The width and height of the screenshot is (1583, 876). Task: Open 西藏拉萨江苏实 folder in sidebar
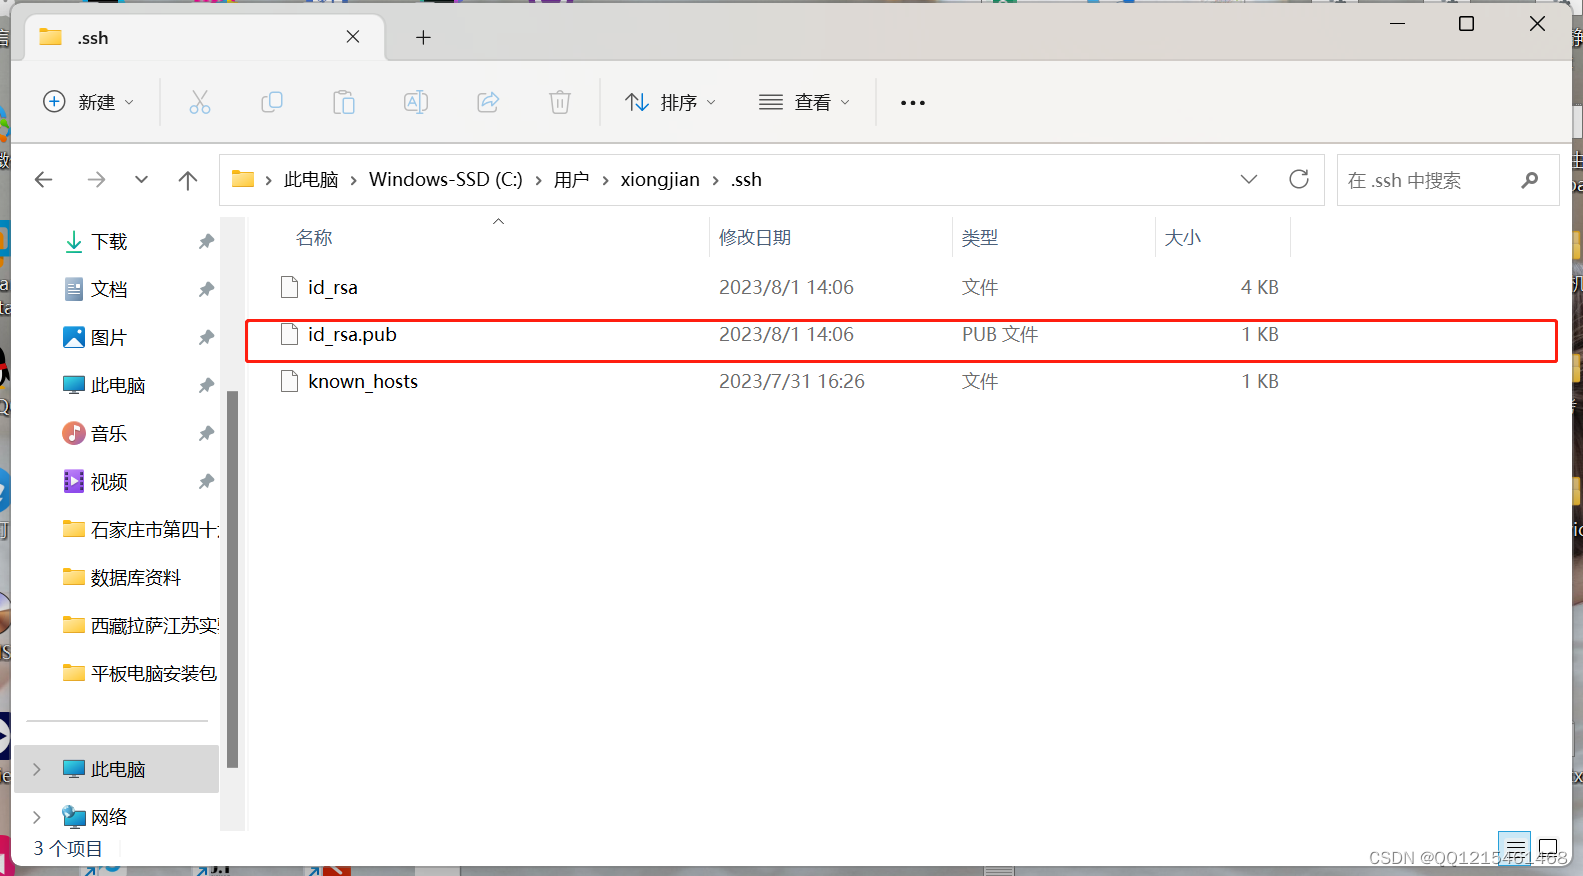point(141,625)
